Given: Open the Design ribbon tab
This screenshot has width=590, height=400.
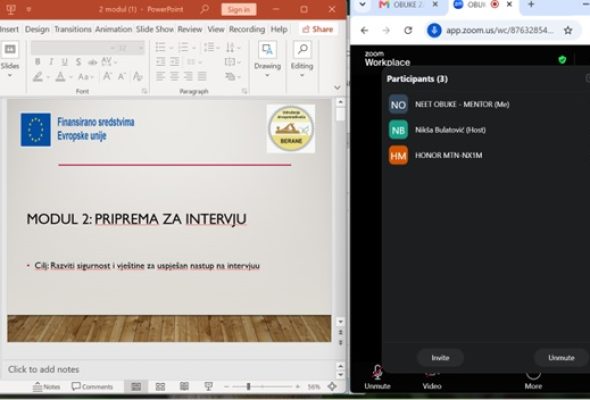Looking at the screenshot, I should coord(37,29).
